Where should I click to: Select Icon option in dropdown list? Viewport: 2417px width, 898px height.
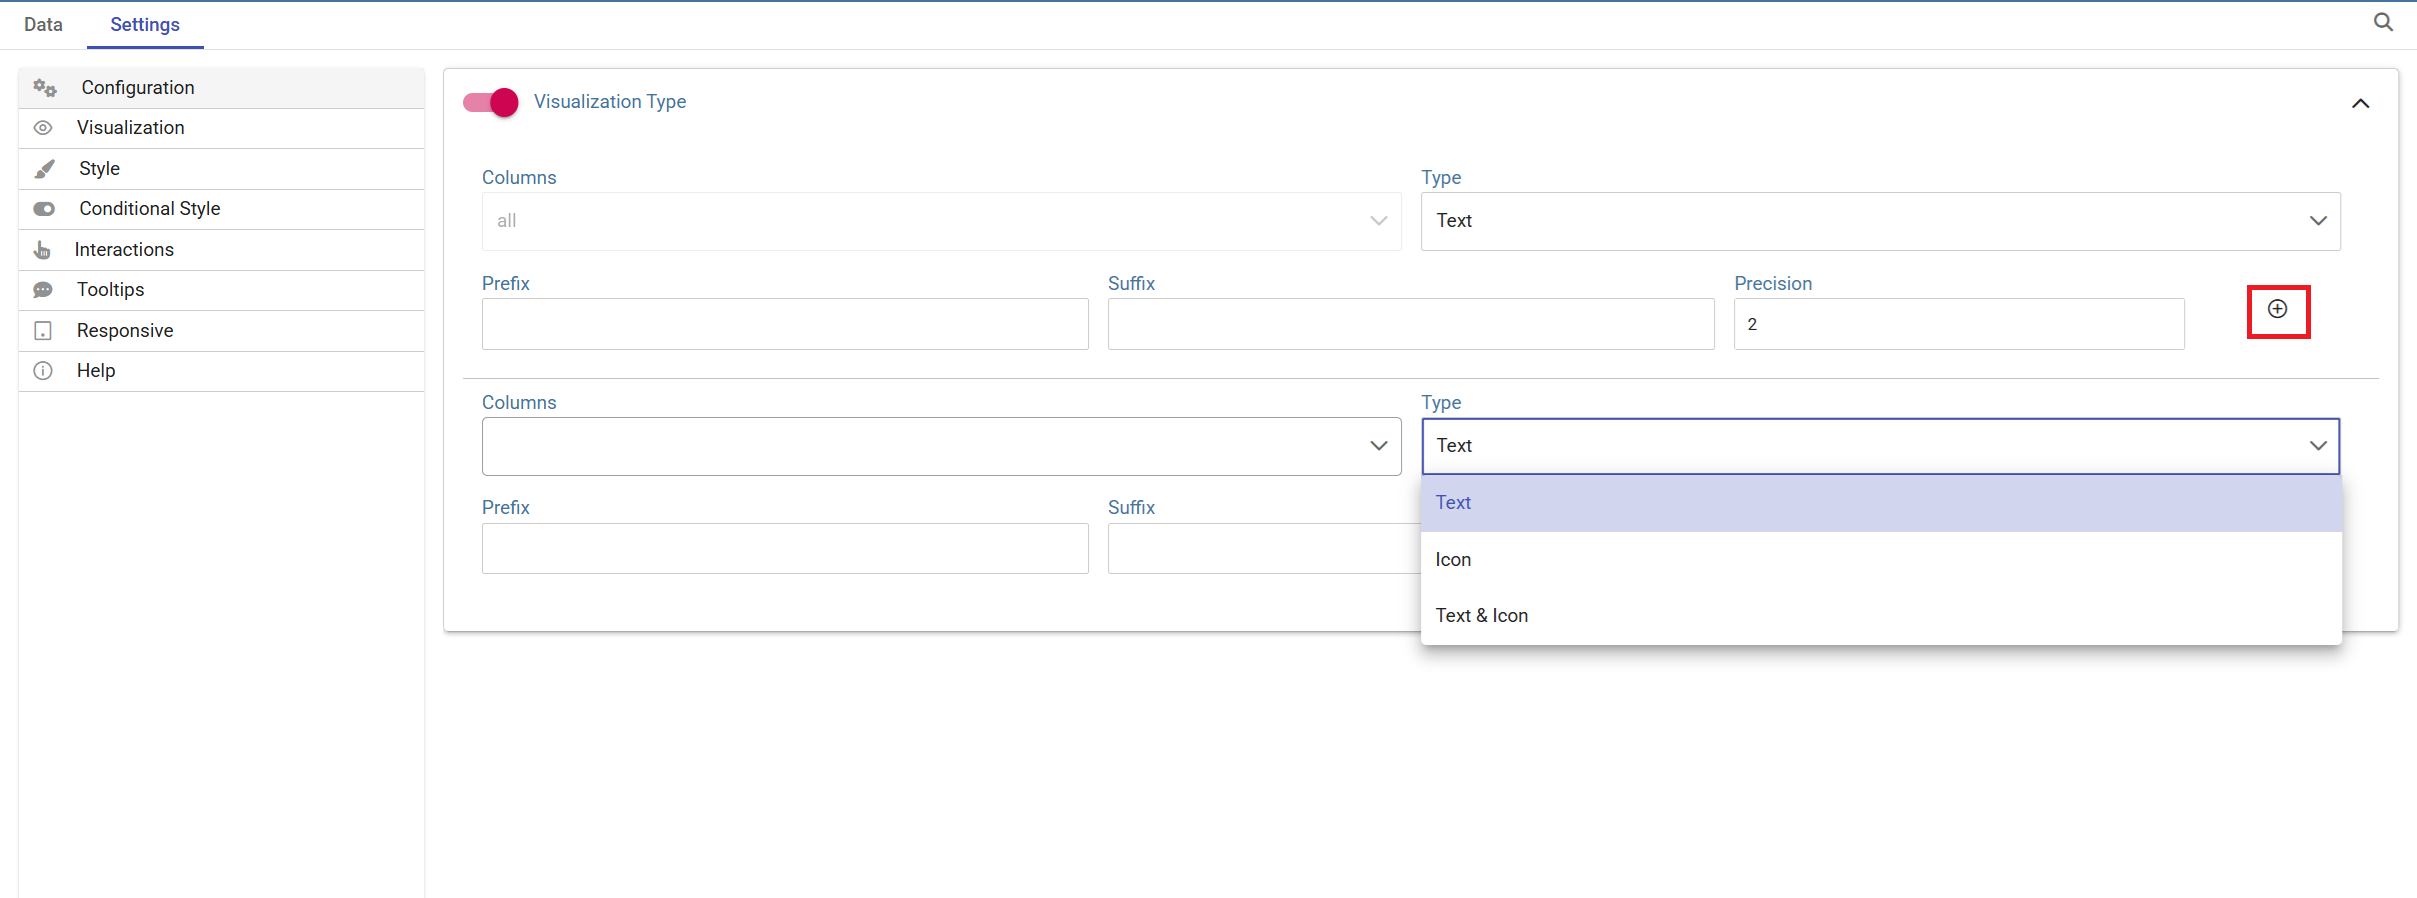tap(1881, 560)
